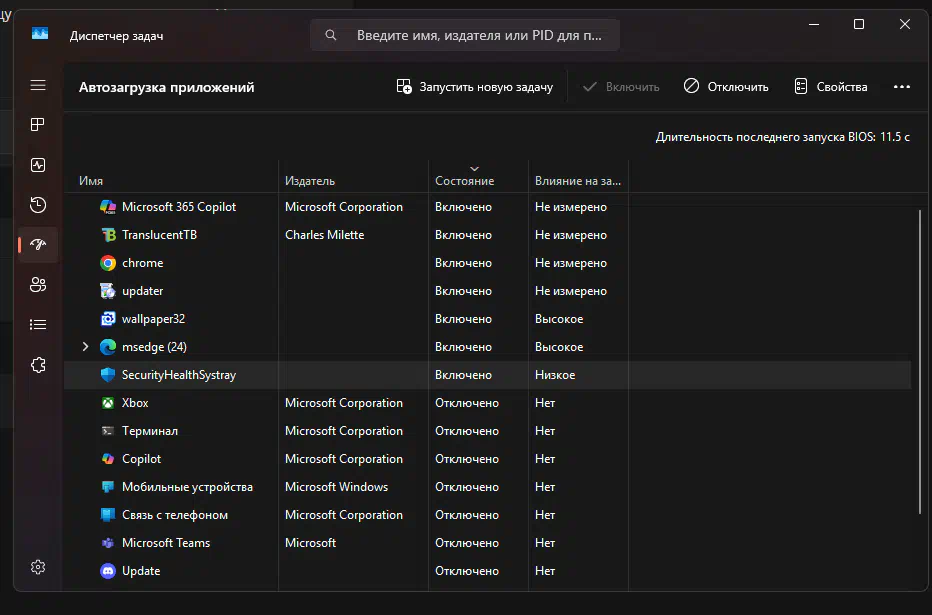Click the search input field
The width and height of the screenshot is (932, 615).
click(478, 35)
